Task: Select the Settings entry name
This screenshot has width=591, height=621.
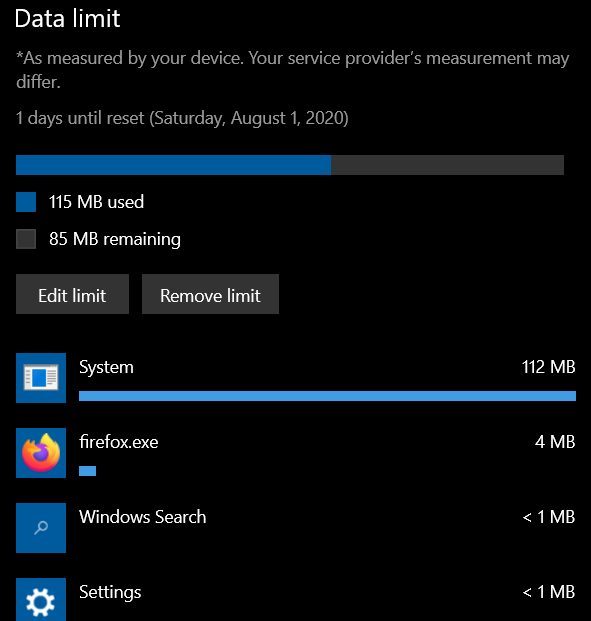Action: pos(110,592)
